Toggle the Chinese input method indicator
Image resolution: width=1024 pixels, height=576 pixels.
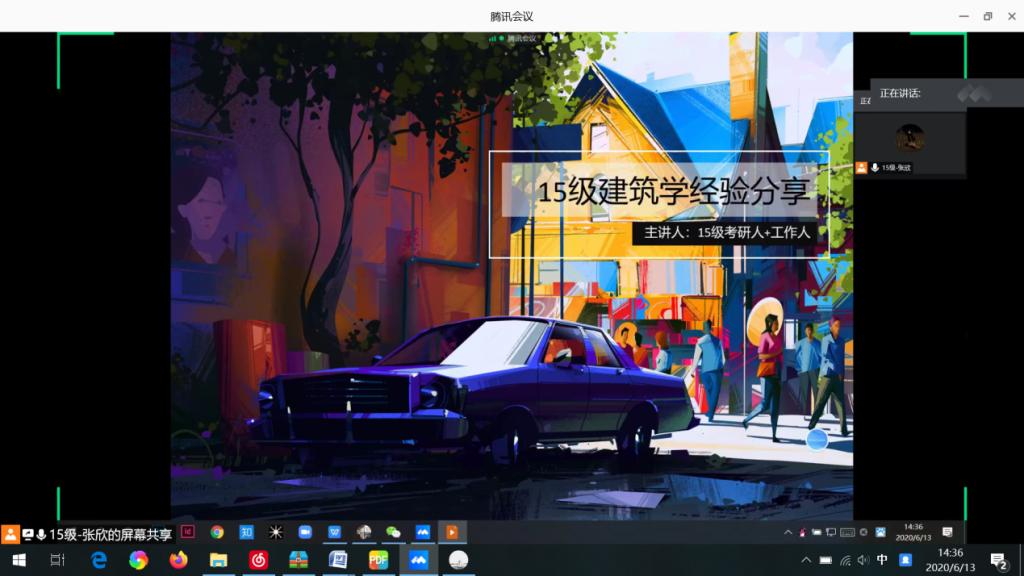tap(882, 560)
